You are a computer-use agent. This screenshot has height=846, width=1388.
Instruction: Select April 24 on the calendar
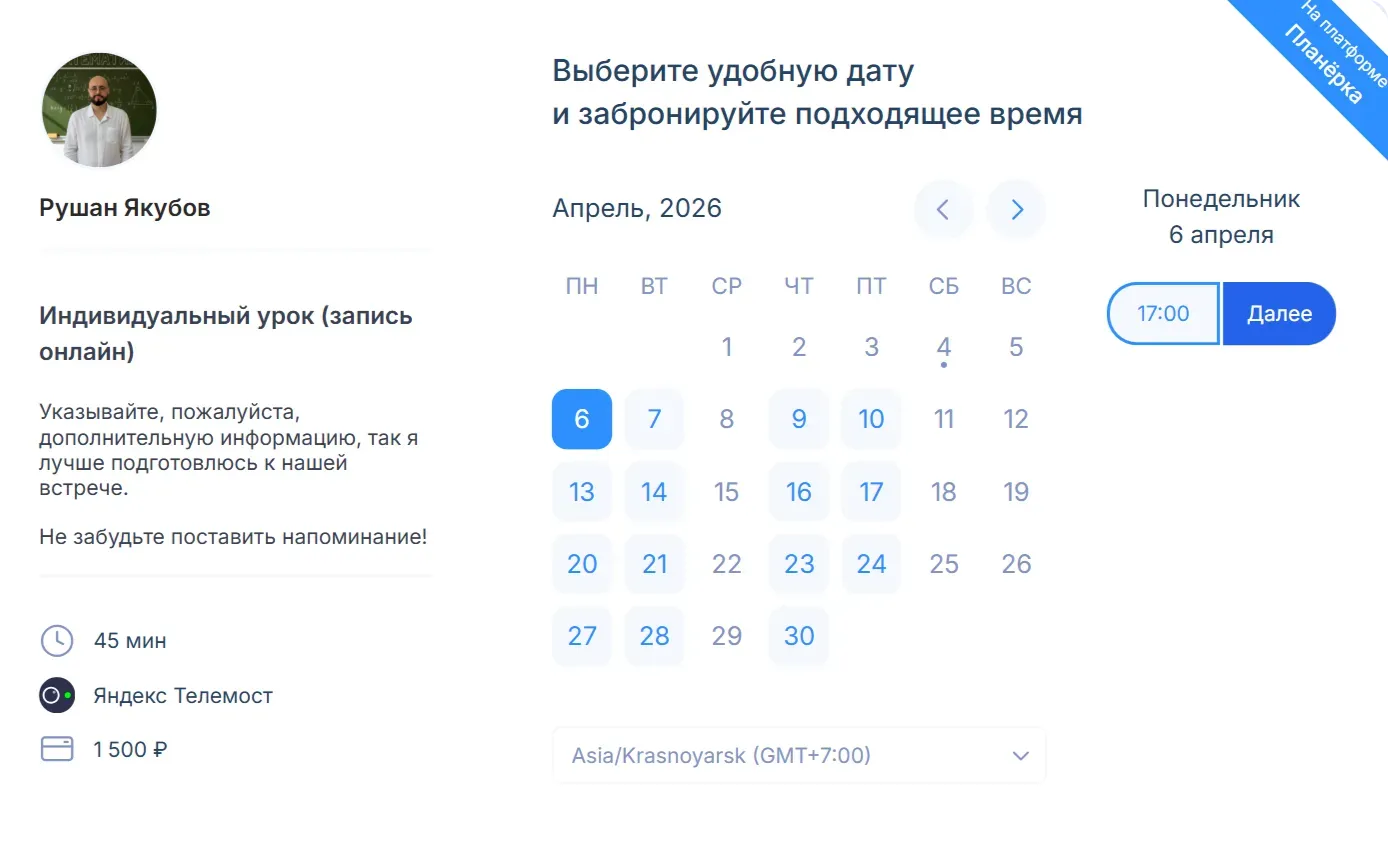871,563
